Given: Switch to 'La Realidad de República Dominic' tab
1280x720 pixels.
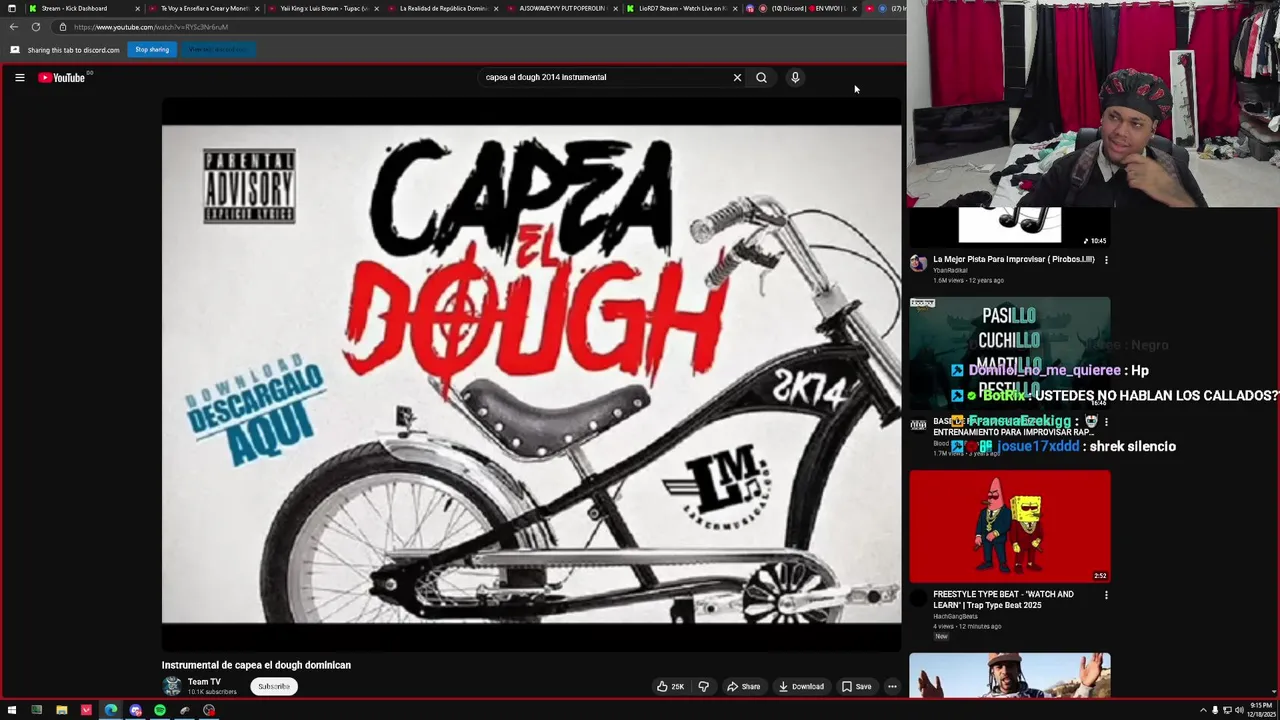Looking at the screenshot, I should click(x=444, y=8).
